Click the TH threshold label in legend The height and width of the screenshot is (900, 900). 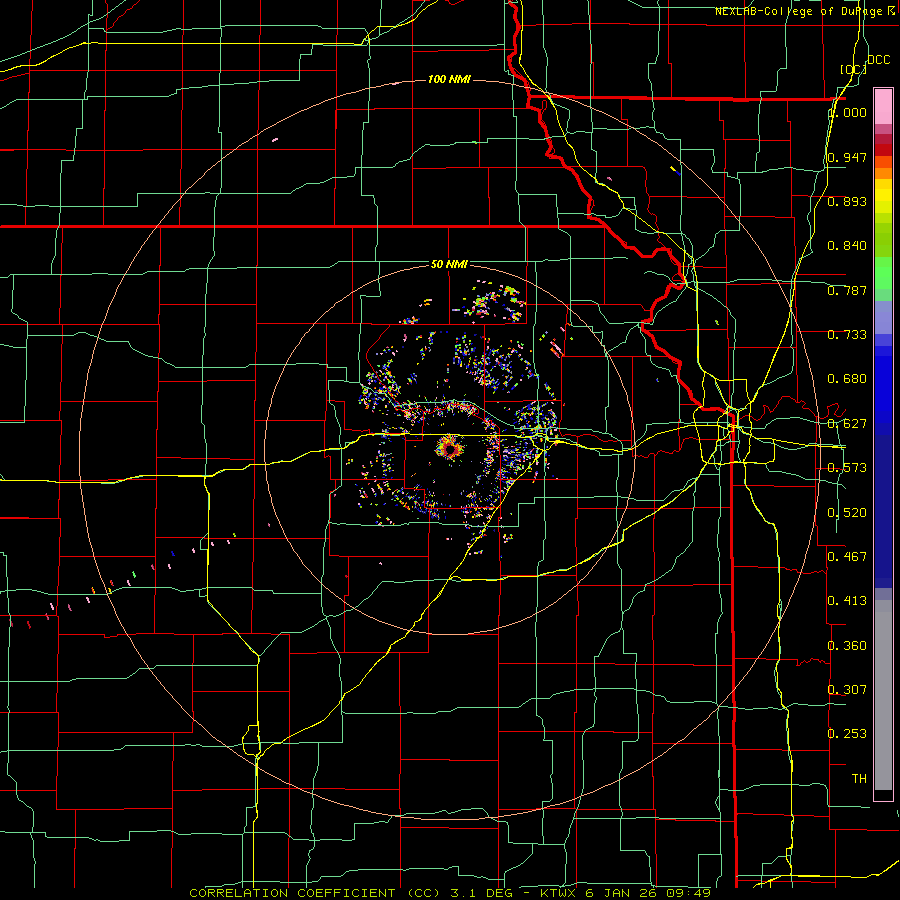tap(859, 778)
